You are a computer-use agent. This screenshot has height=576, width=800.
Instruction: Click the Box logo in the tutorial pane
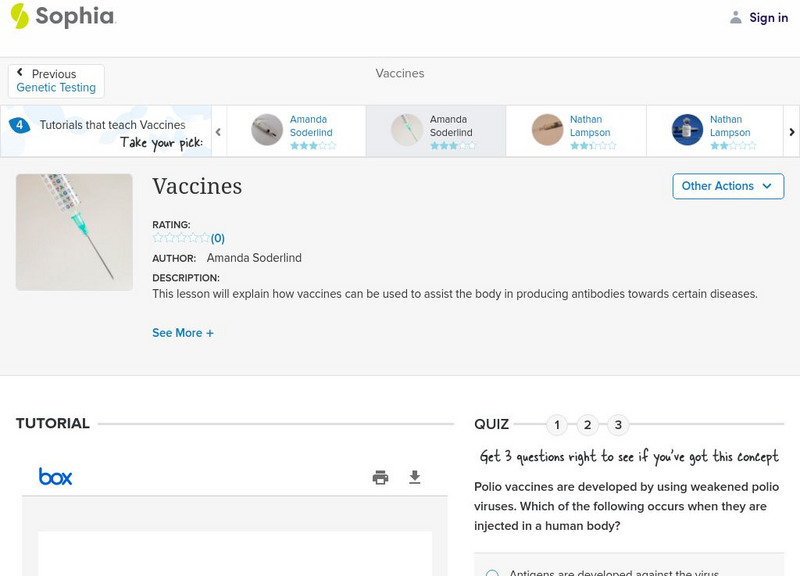(x=54, y=477)
